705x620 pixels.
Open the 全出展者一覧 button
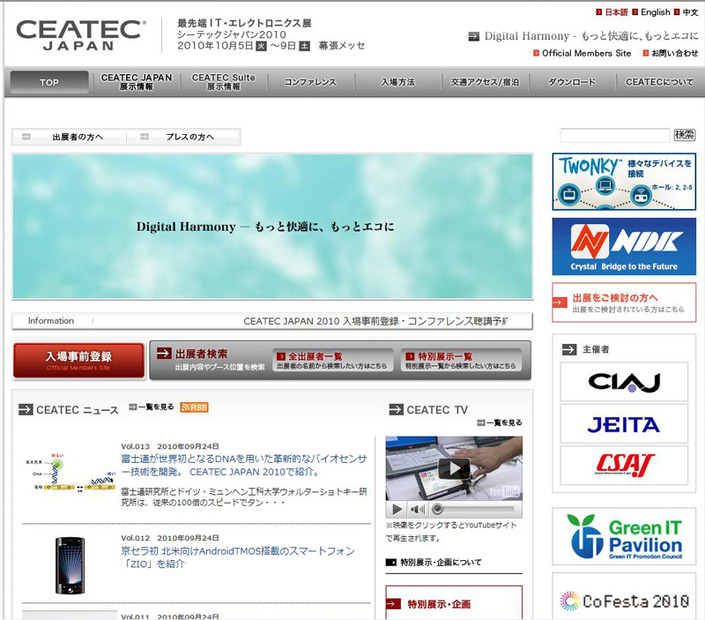[333, 360]
